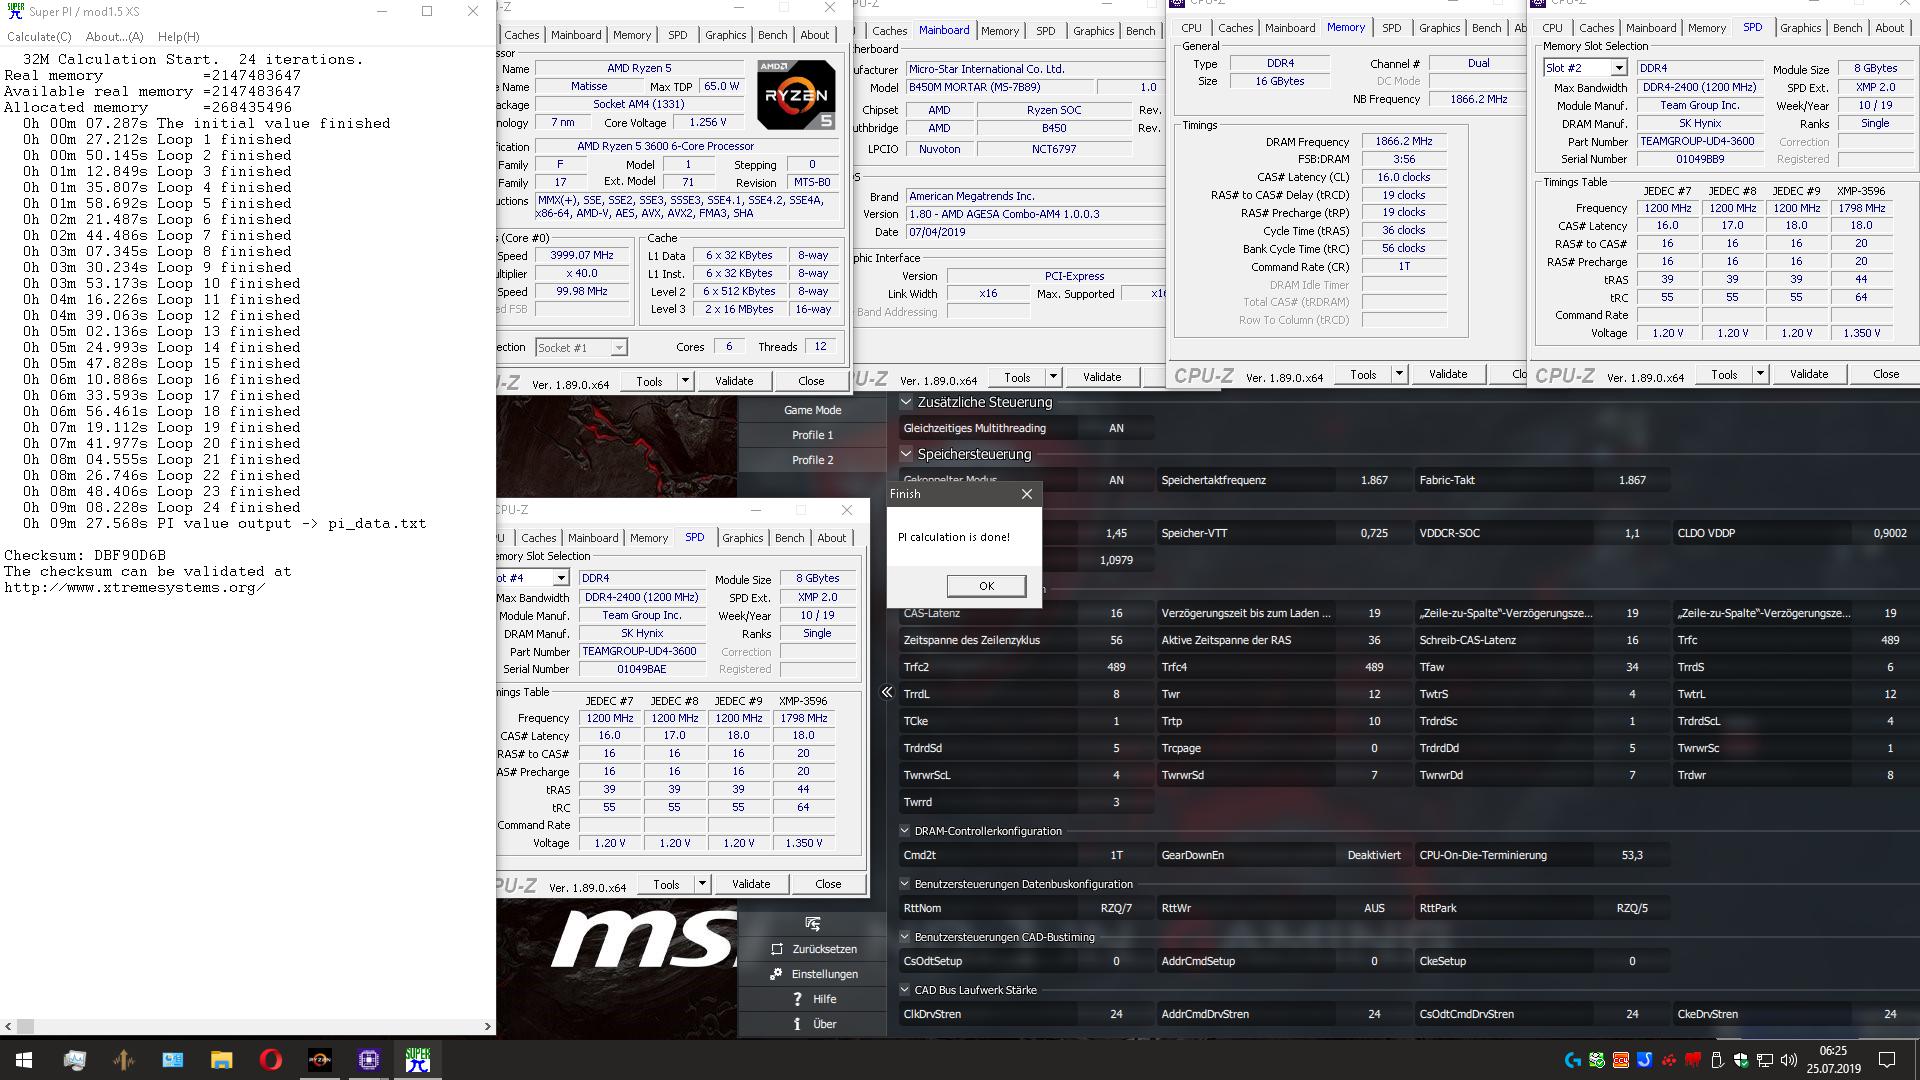Click the Speichertaktfrequenz 1.867 value
This screenshot has height=1080, width=1920.
(x=1374, y=480)
